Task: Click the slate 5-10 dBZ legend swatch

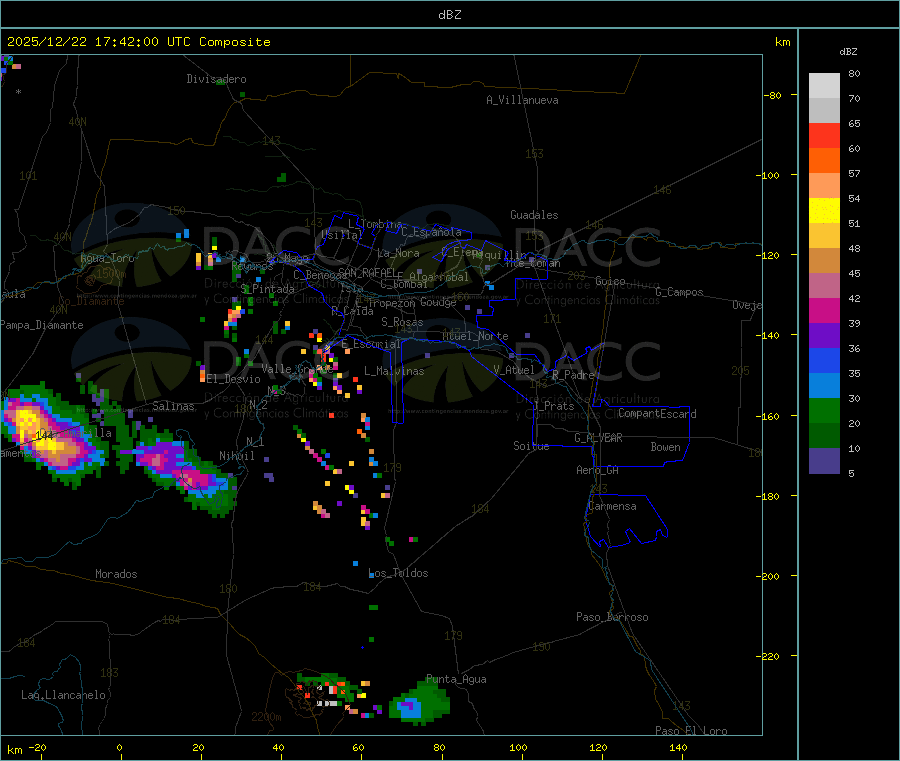Action: (x=824, y=461)
